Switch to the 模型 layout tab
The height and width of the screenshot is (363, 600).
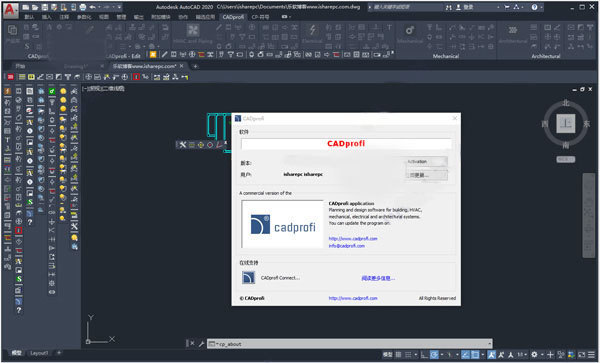pos(16,353)
